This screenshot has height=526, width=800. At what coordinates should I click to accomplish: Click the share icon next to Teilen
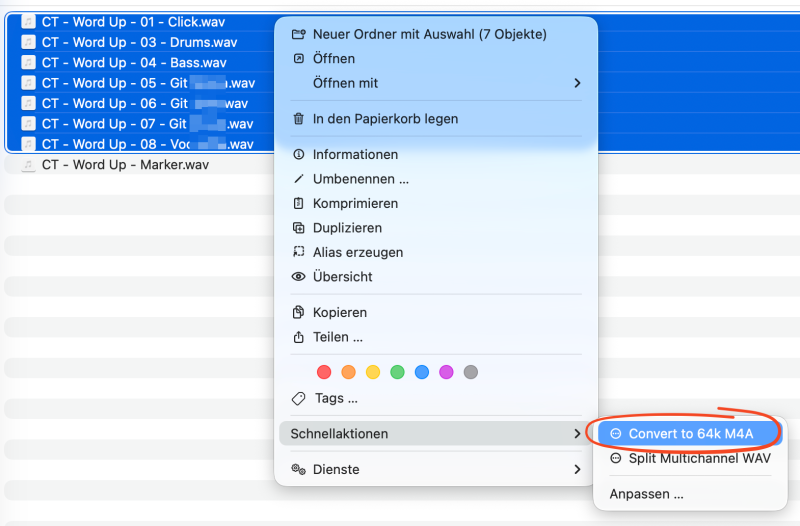(298, 337)
